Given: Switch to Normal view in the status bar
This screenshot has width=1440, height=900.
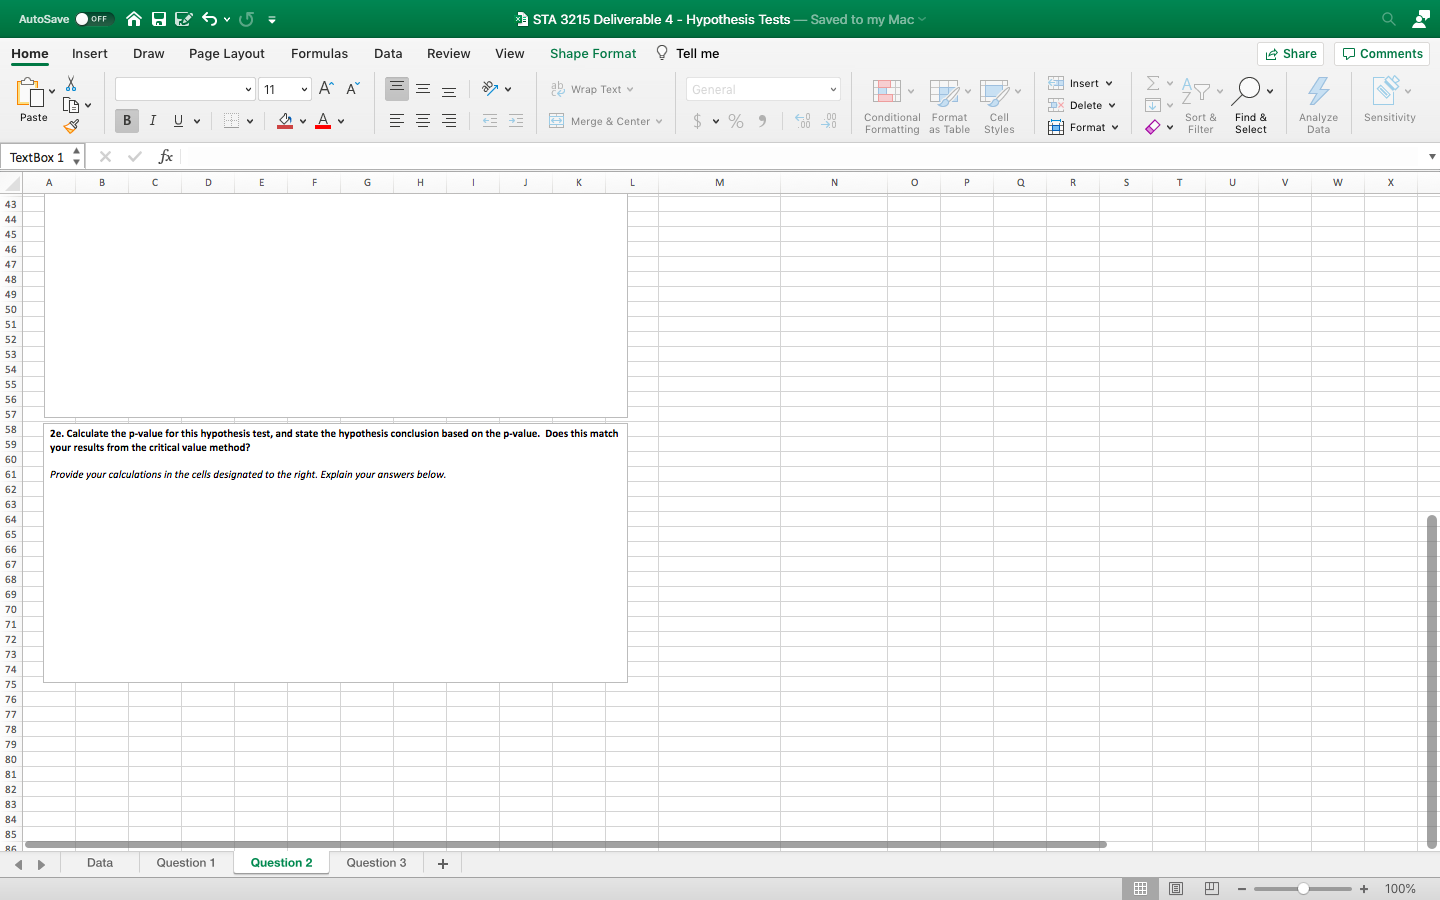Looking at the screenshot, I should (1140, 888).
